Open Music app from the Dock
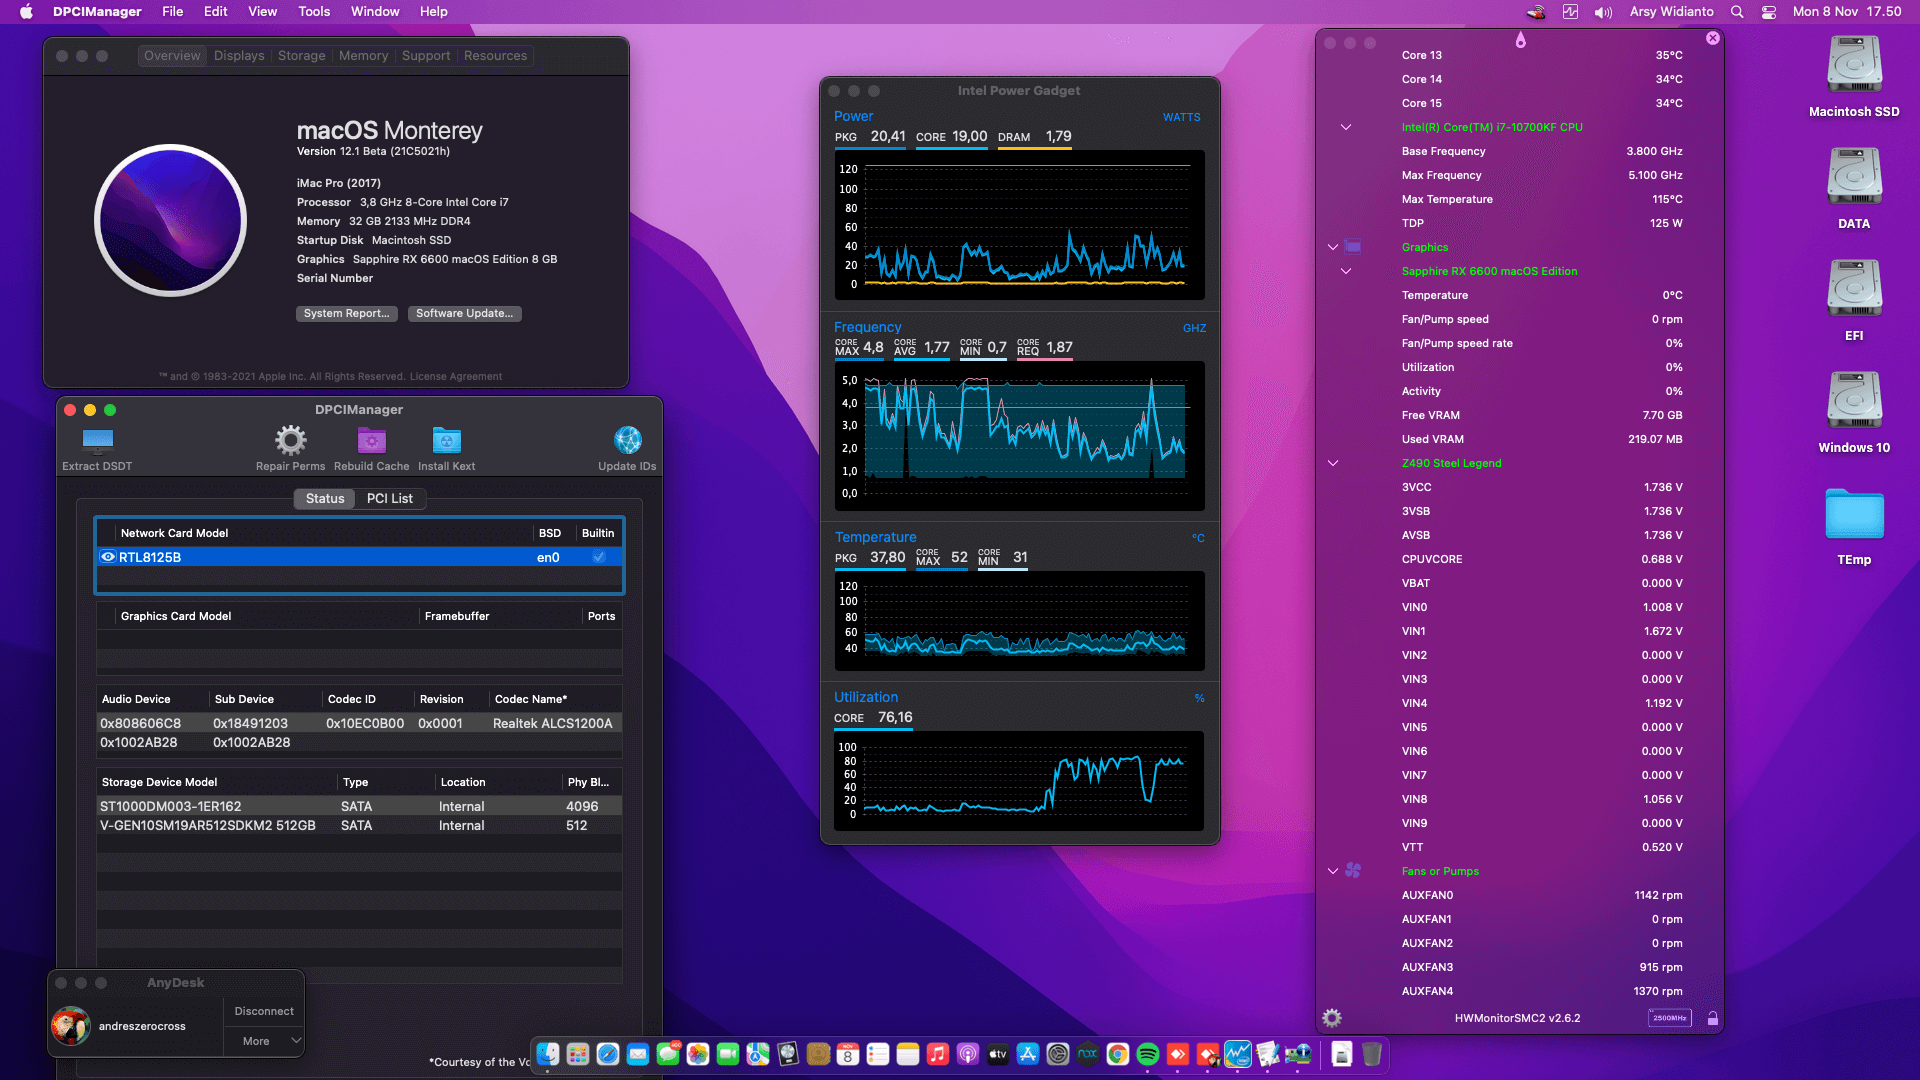 pos(938,1054)
